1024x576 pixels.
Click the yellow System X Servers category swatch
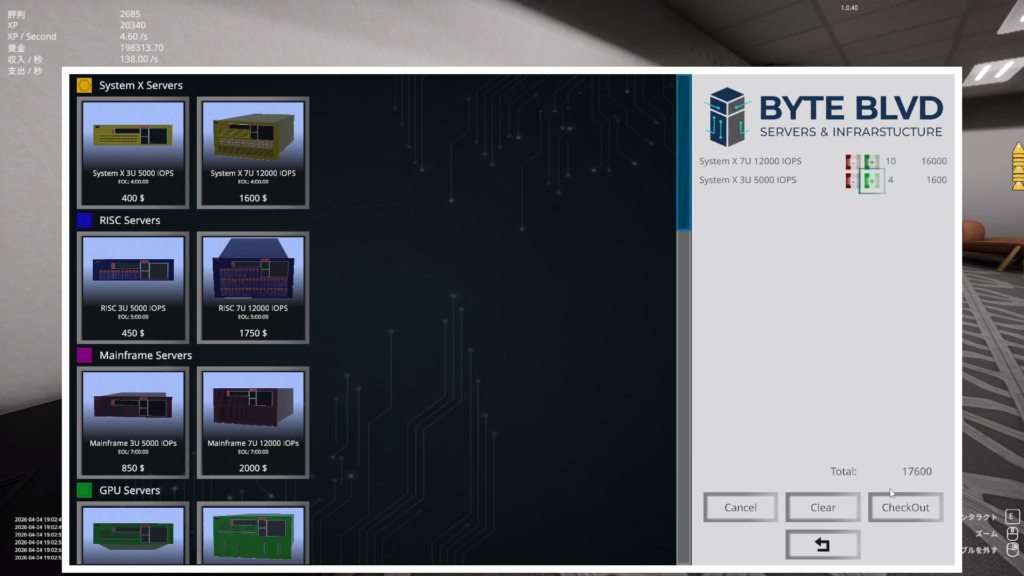coord(84,85)
